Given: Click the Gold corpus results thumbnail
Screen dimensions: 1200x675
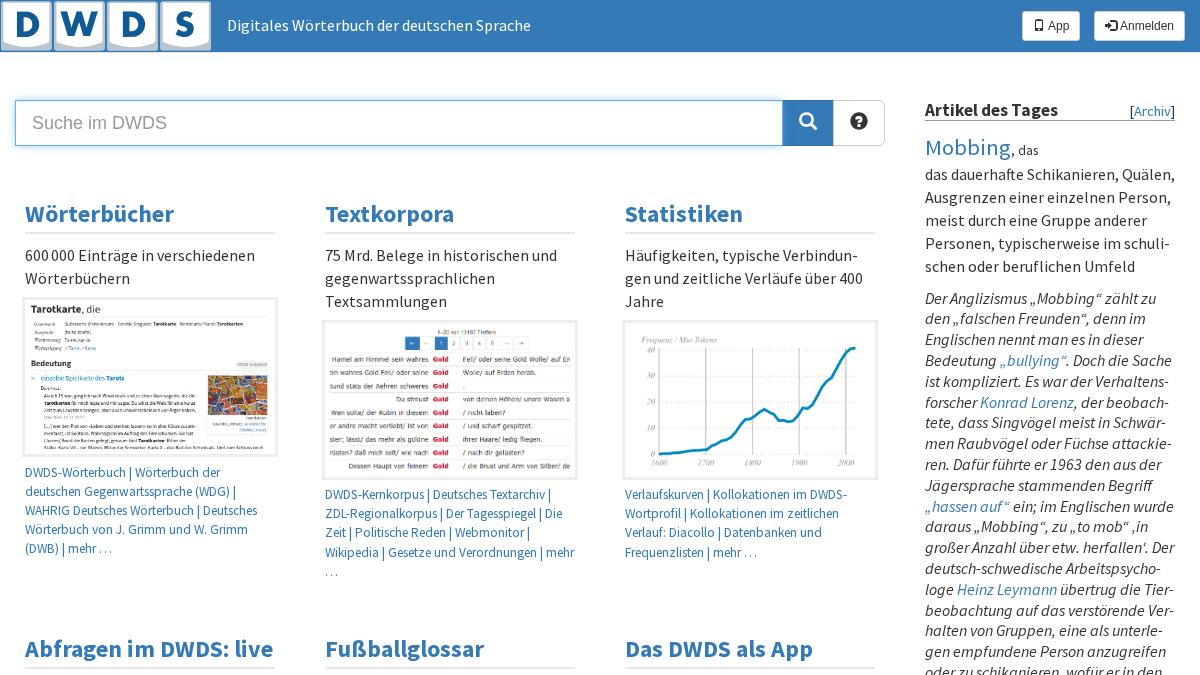Looking at the screenshot, I should 450,400.
